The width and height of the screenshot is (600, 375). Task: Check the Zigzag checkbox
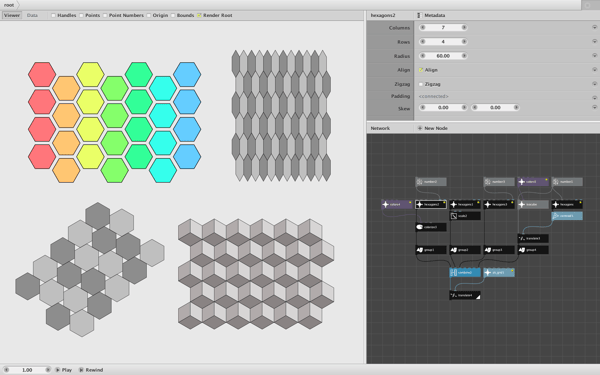click(421, 84)
